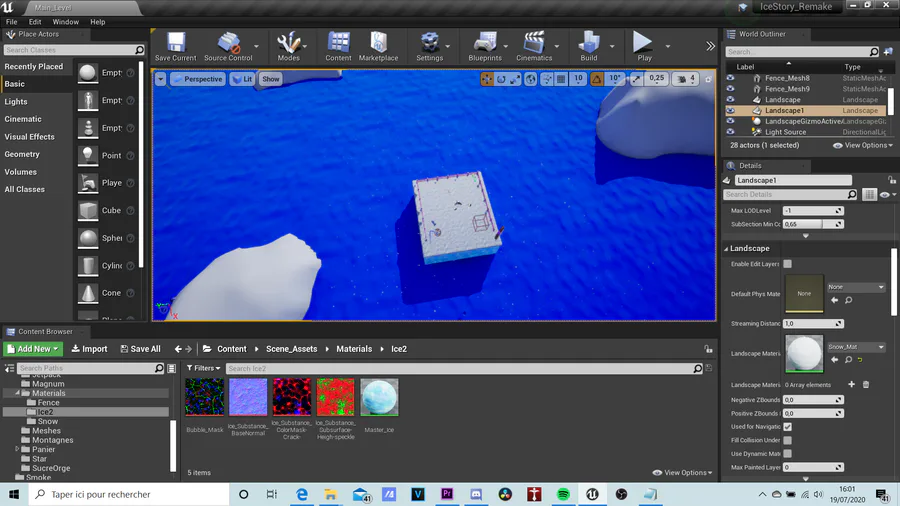Image resolution: width=900 pixels, height=506 pixels.
Task: Select scale gizmo icon in viewport
Action: click(x=515, y=79)
